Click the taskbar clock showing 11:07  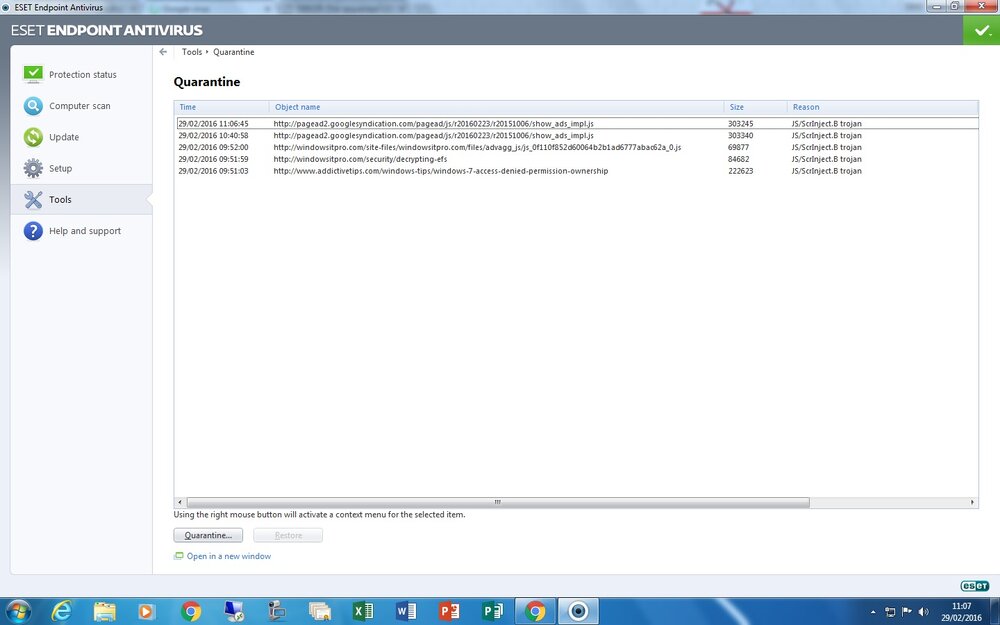pos(961,612)
